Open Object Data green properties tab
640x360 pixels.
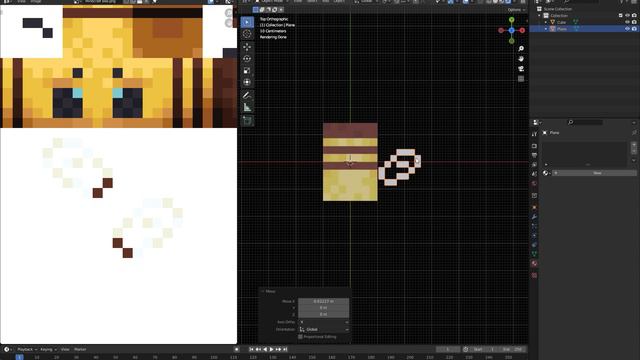tap(534, 254)
